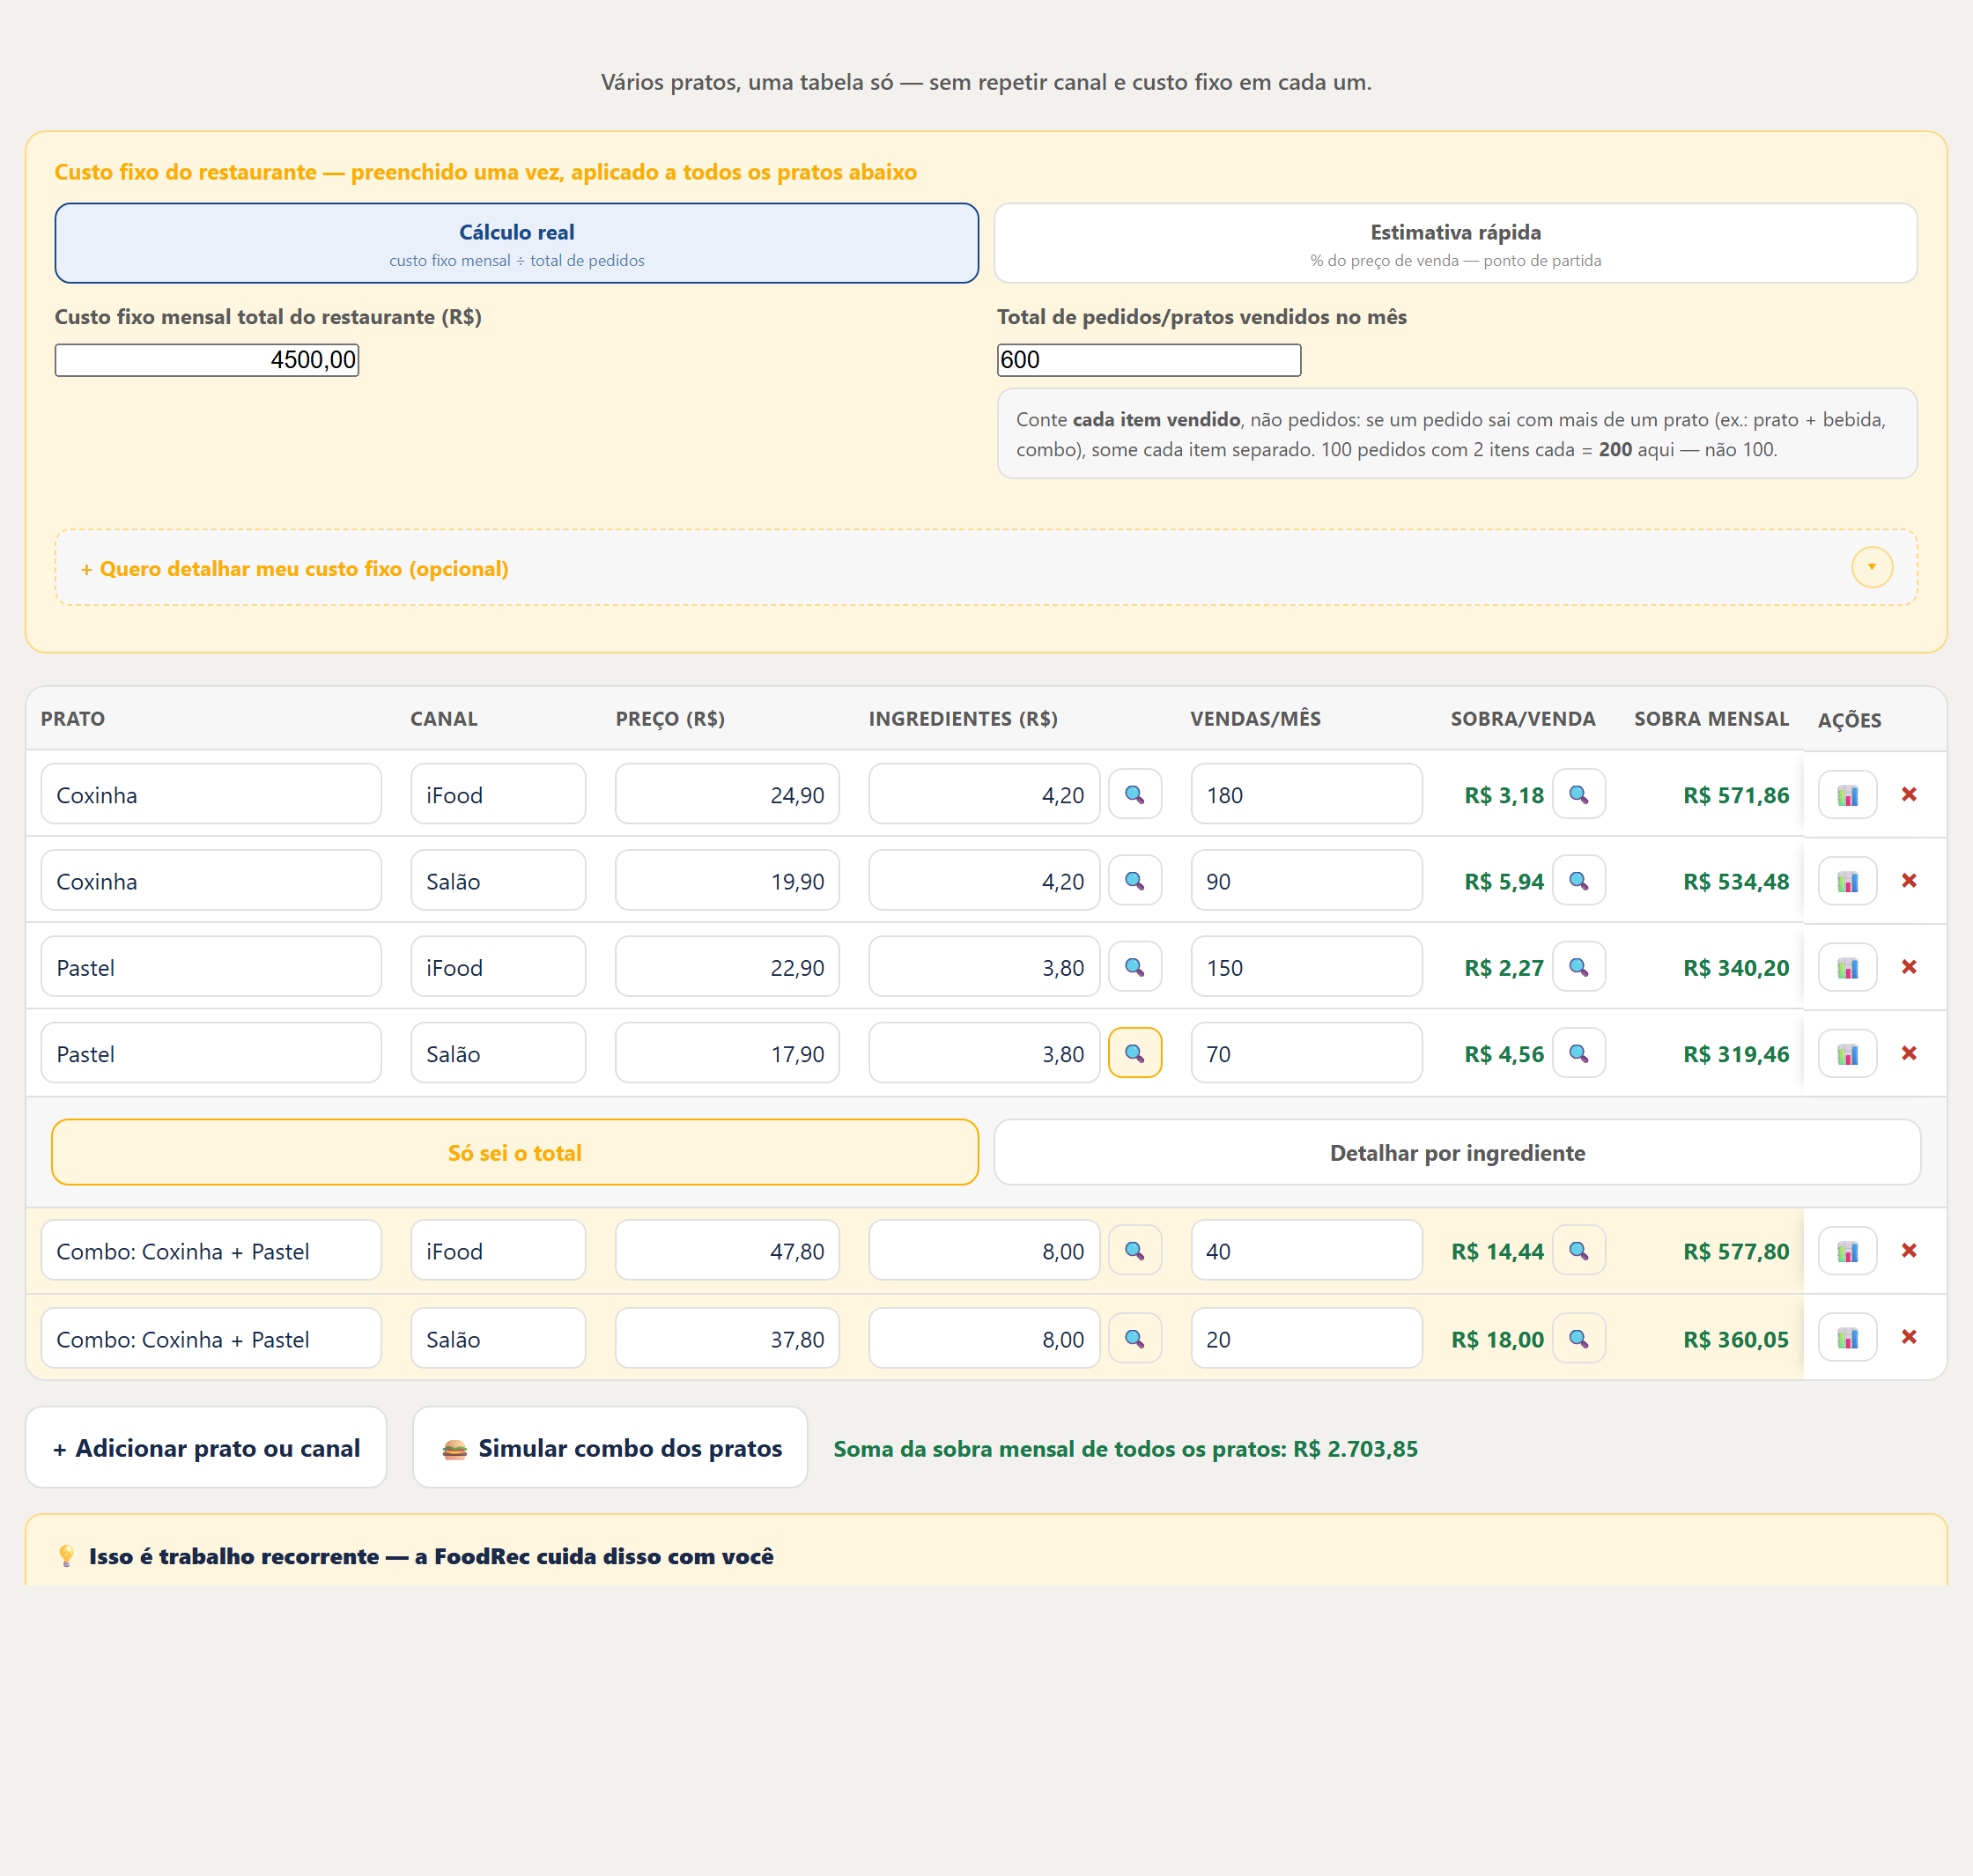1973x1876 pixels.
Task: Edit price 24,90 for Coxinha iFood
Action: click(727, 794)
